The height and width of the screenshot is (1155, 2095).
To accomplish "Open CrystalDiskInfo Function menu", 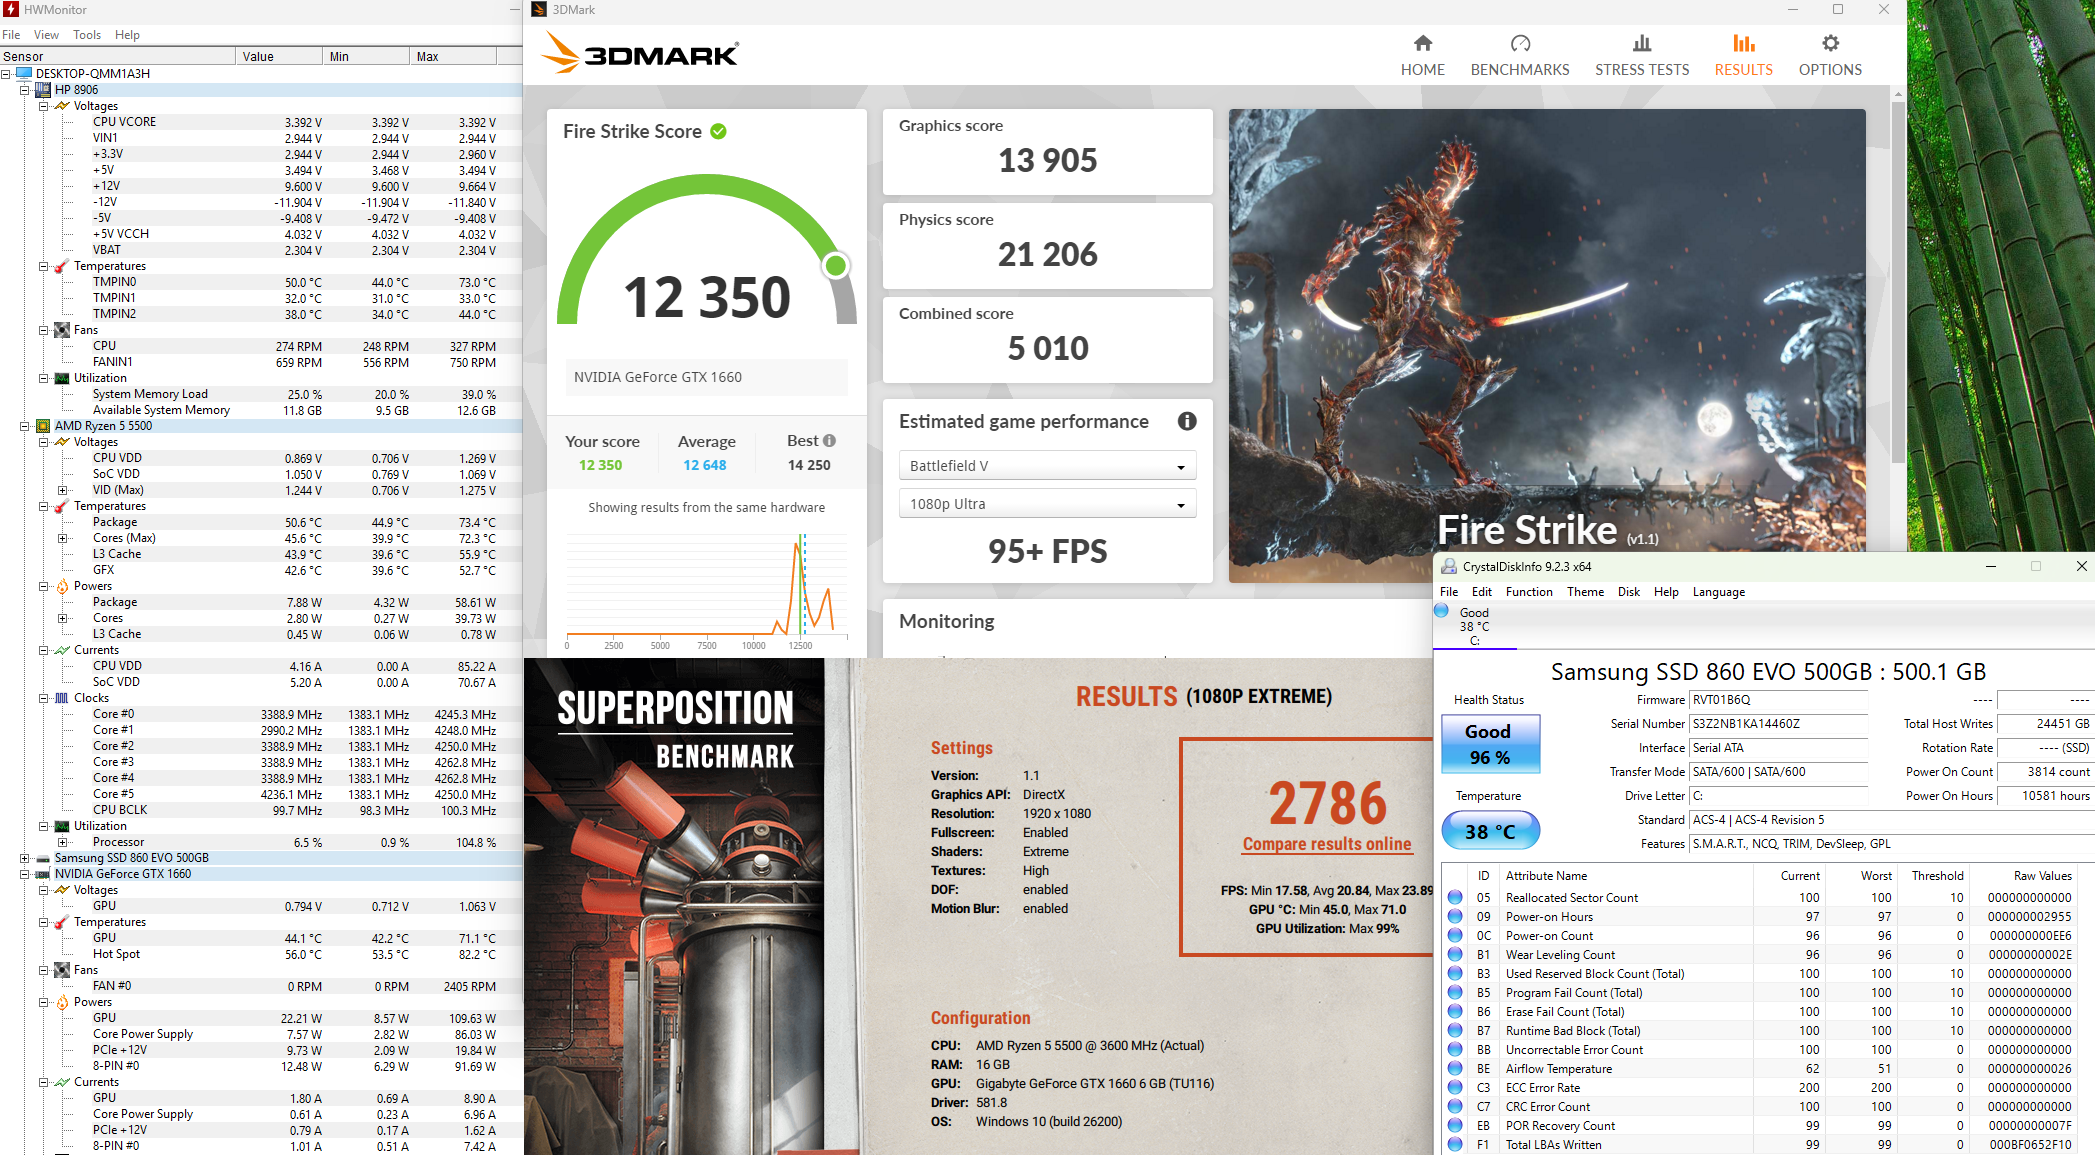I will [1528, 592].
